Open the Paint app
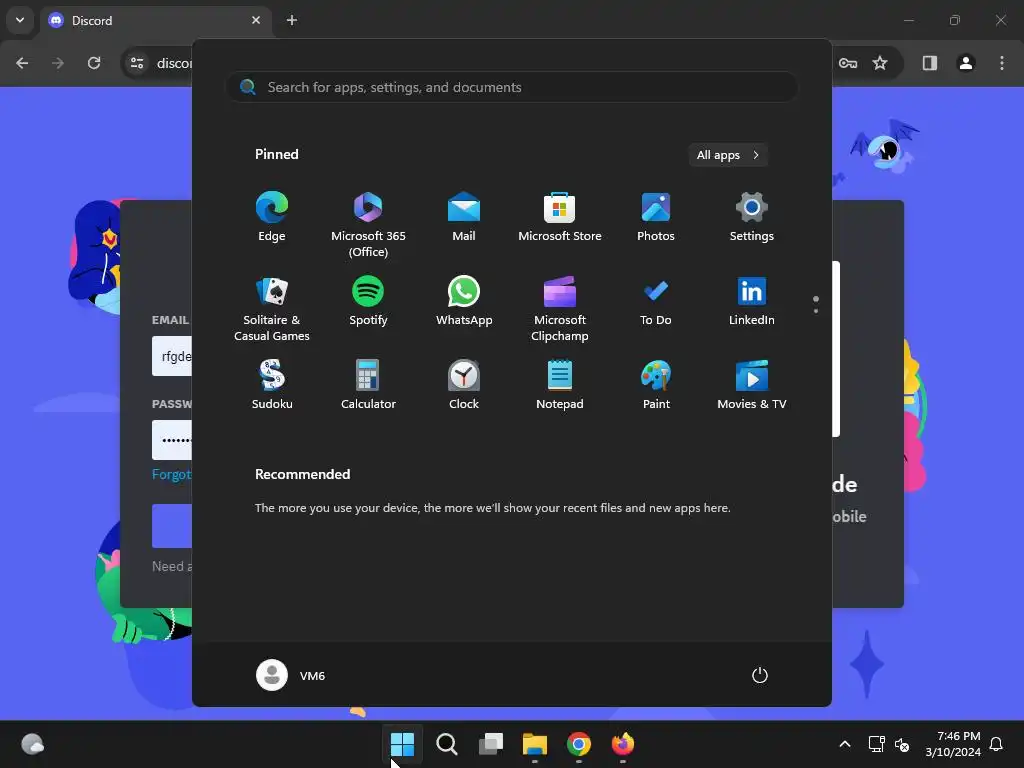Viewport: 1024px width, 768px height. [x=656, y=385]
